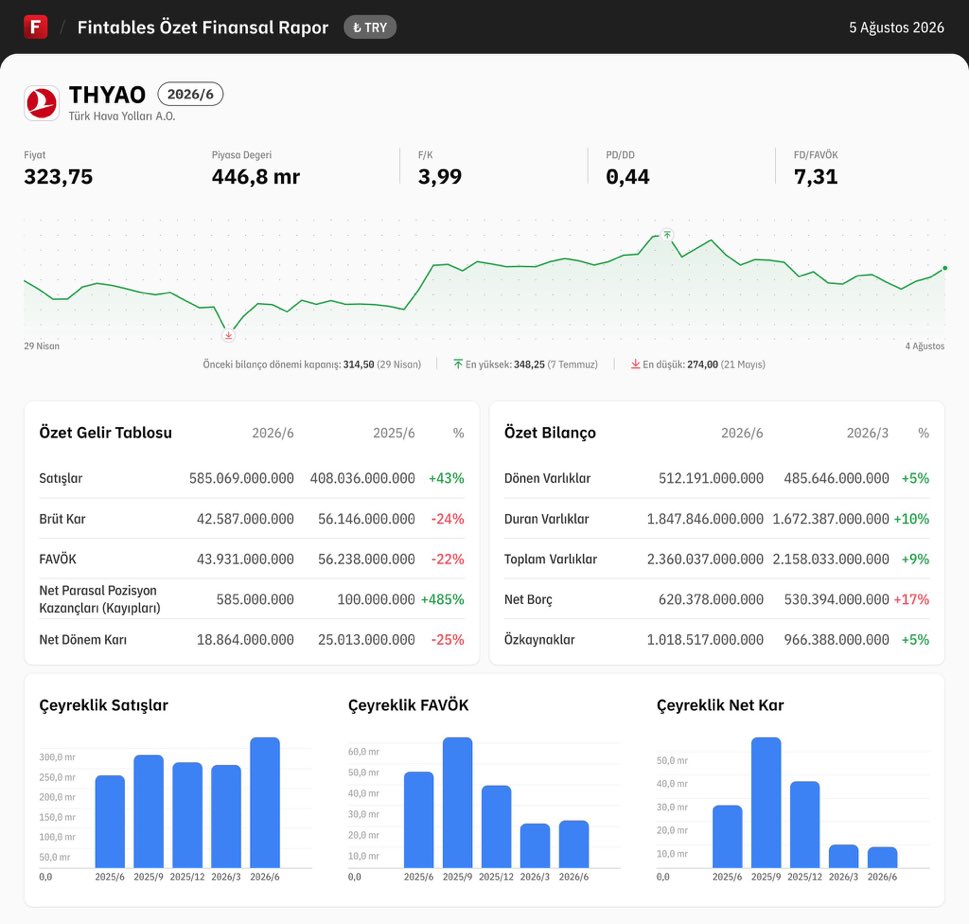The width and height of the screenshot is (969, 924).
Task: Click the Net Borç value 620.378.000.000
Action: 711,600
